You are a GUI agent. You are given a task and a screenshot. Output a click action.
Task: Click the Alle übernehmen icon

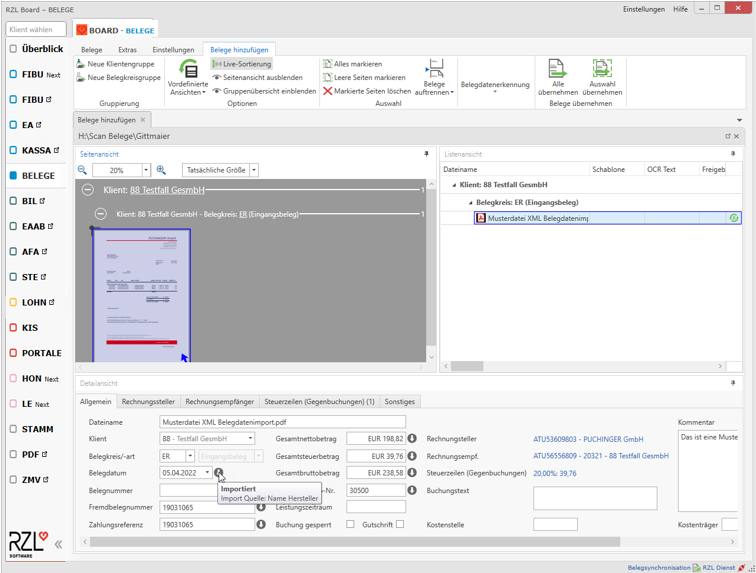[557, 69]
